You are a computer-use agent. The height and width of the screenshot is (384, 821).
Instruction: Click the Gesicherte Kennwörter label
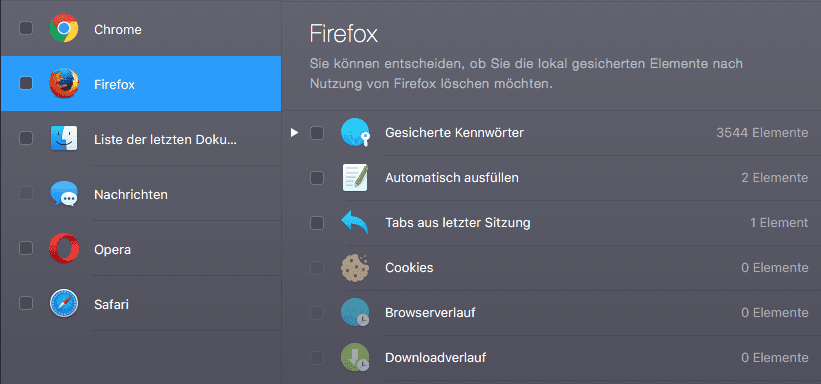point(454,133)
